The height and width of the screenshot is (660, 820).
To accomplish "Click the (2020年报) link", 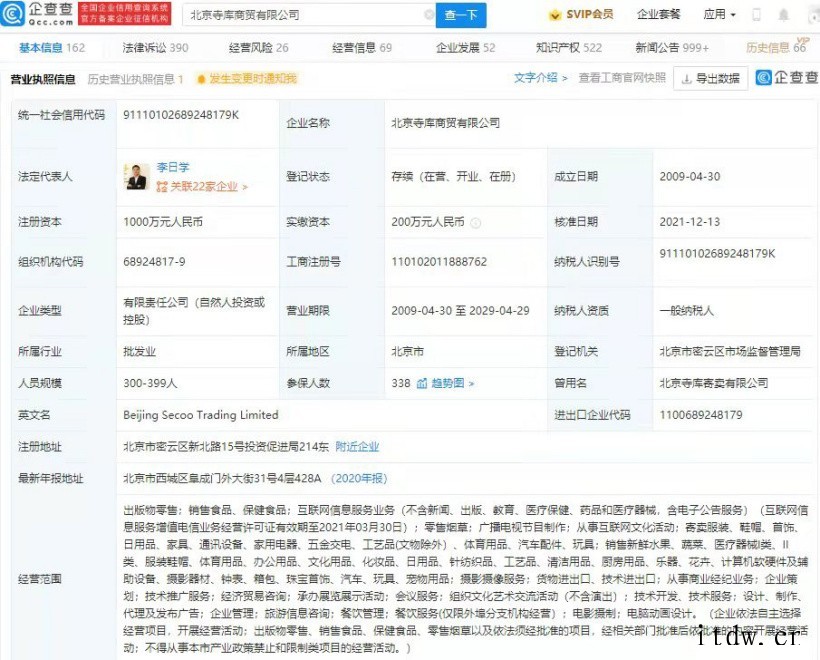I will [x=359, y=478].
